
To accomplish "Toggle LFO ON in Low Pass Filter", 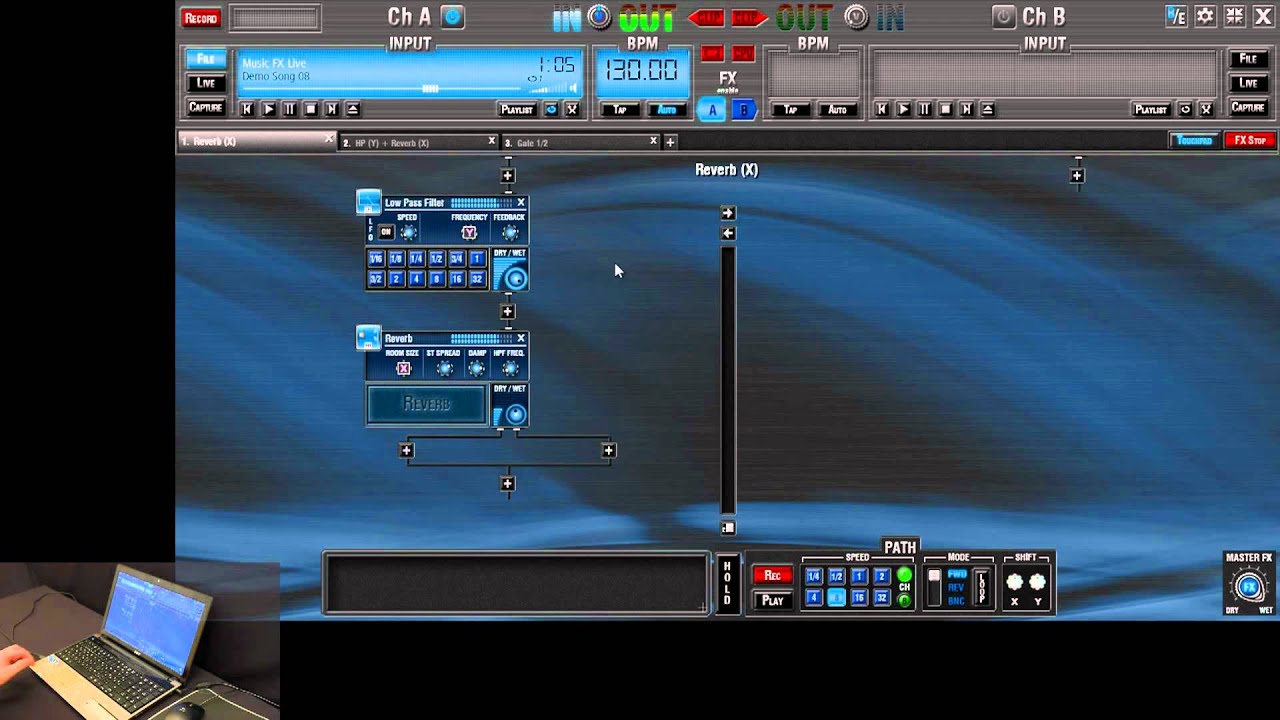I will point(386,232).
